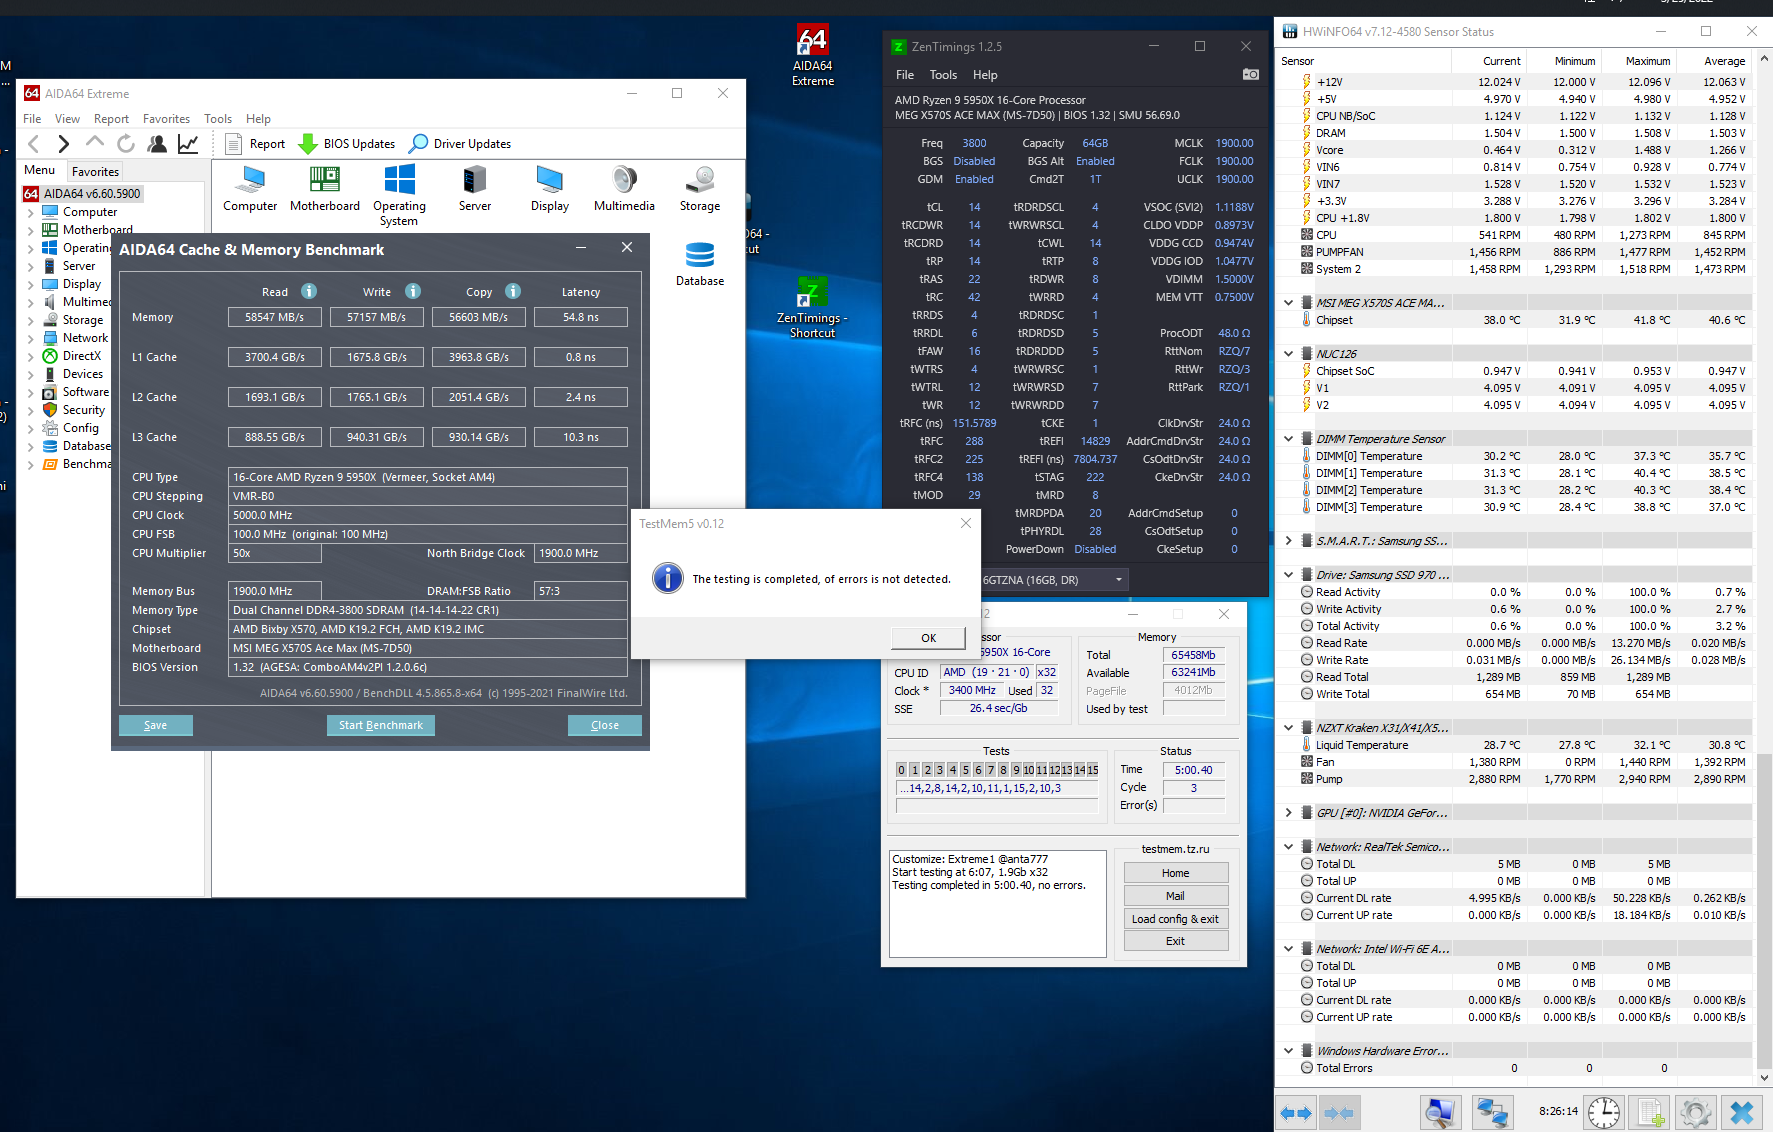The image size is (1773, 1132).
Task: Open the Multimedia speaker icon in AIDA64 main pane
Action: tap(624, 189)
